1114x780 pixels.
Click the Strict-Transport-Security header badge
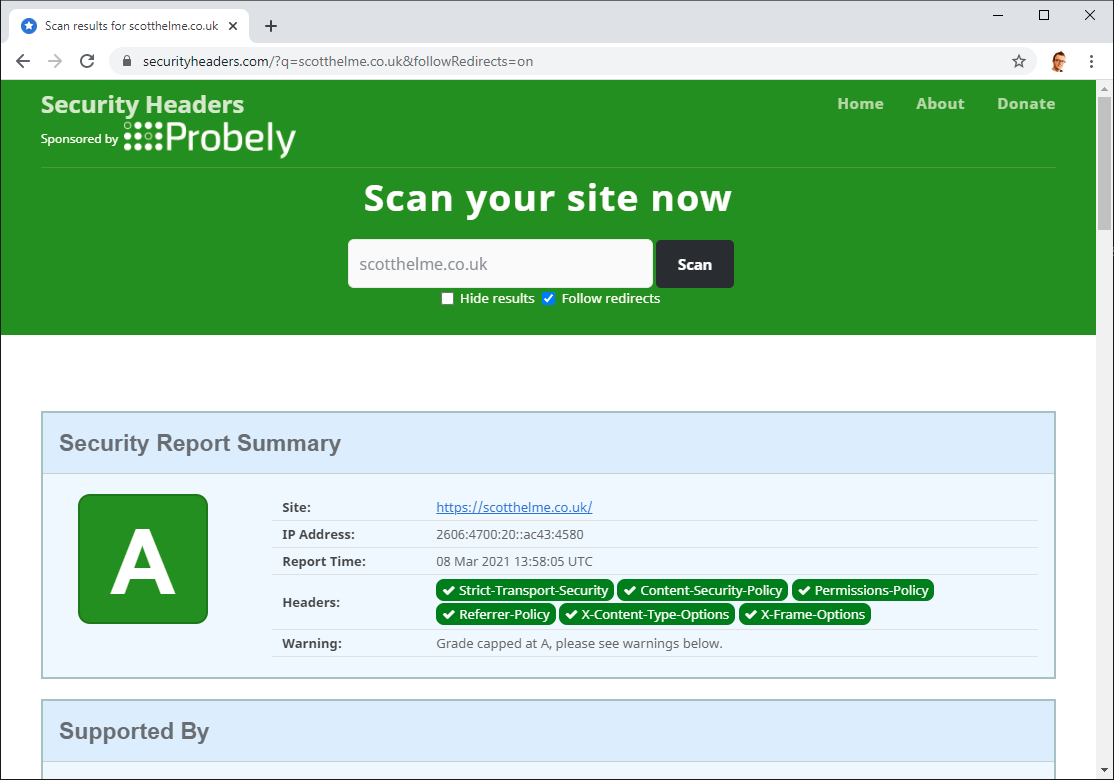click(x=525, y=590)
